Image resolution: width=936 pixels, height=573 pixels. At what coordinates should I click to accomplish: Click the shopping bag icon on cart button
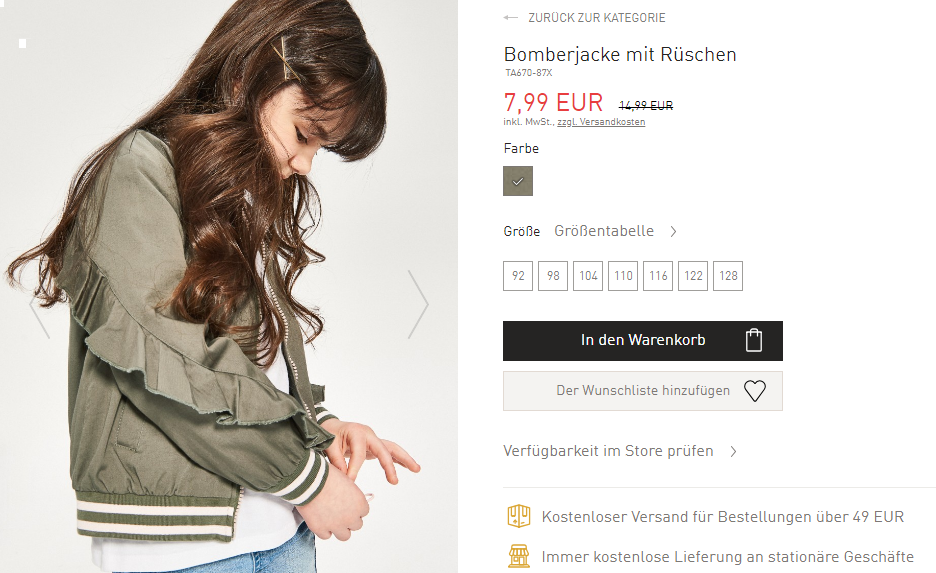754,340
